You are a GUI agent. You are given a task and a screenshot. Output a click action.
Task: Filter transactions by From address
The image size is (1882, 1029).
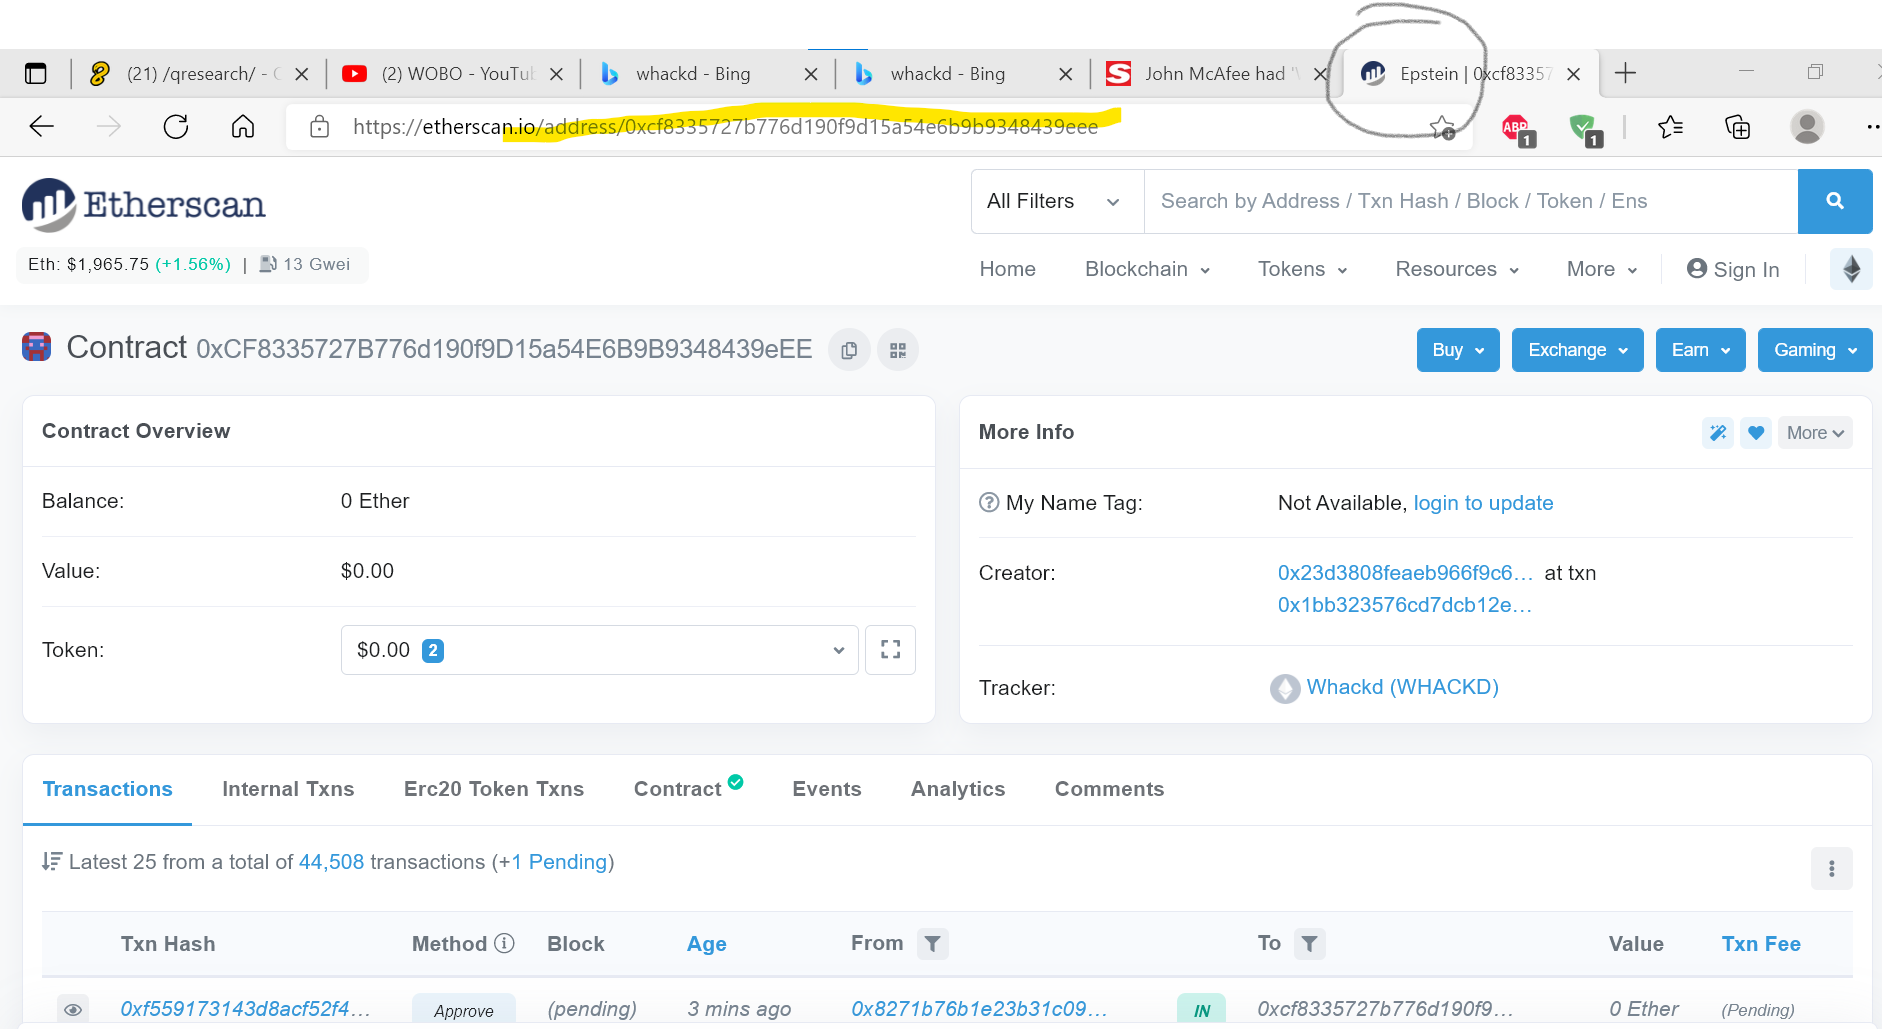[x=932, y=944]
